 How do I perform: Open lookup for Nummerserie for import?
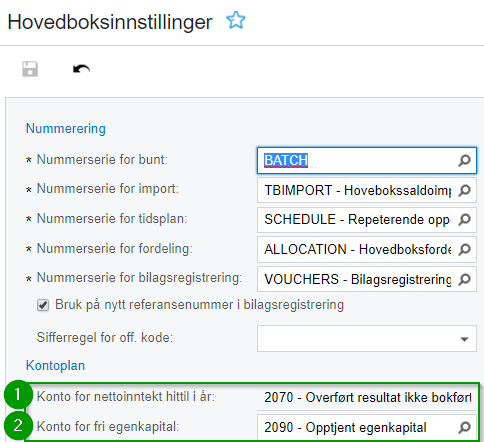[464, 190]
